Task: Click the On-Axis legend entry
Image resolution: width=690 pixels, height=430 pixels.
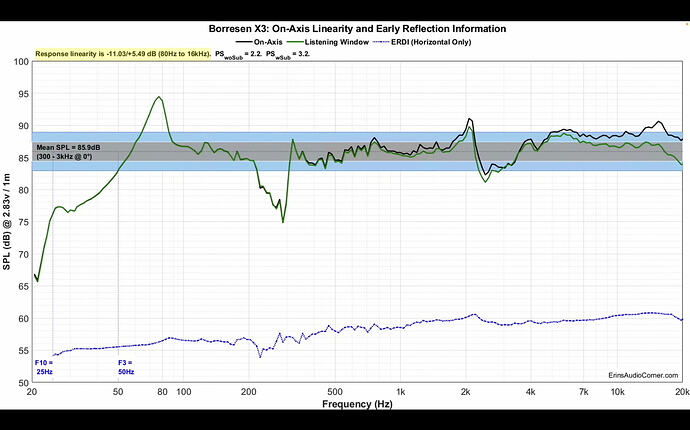Action: coord(259,42)
